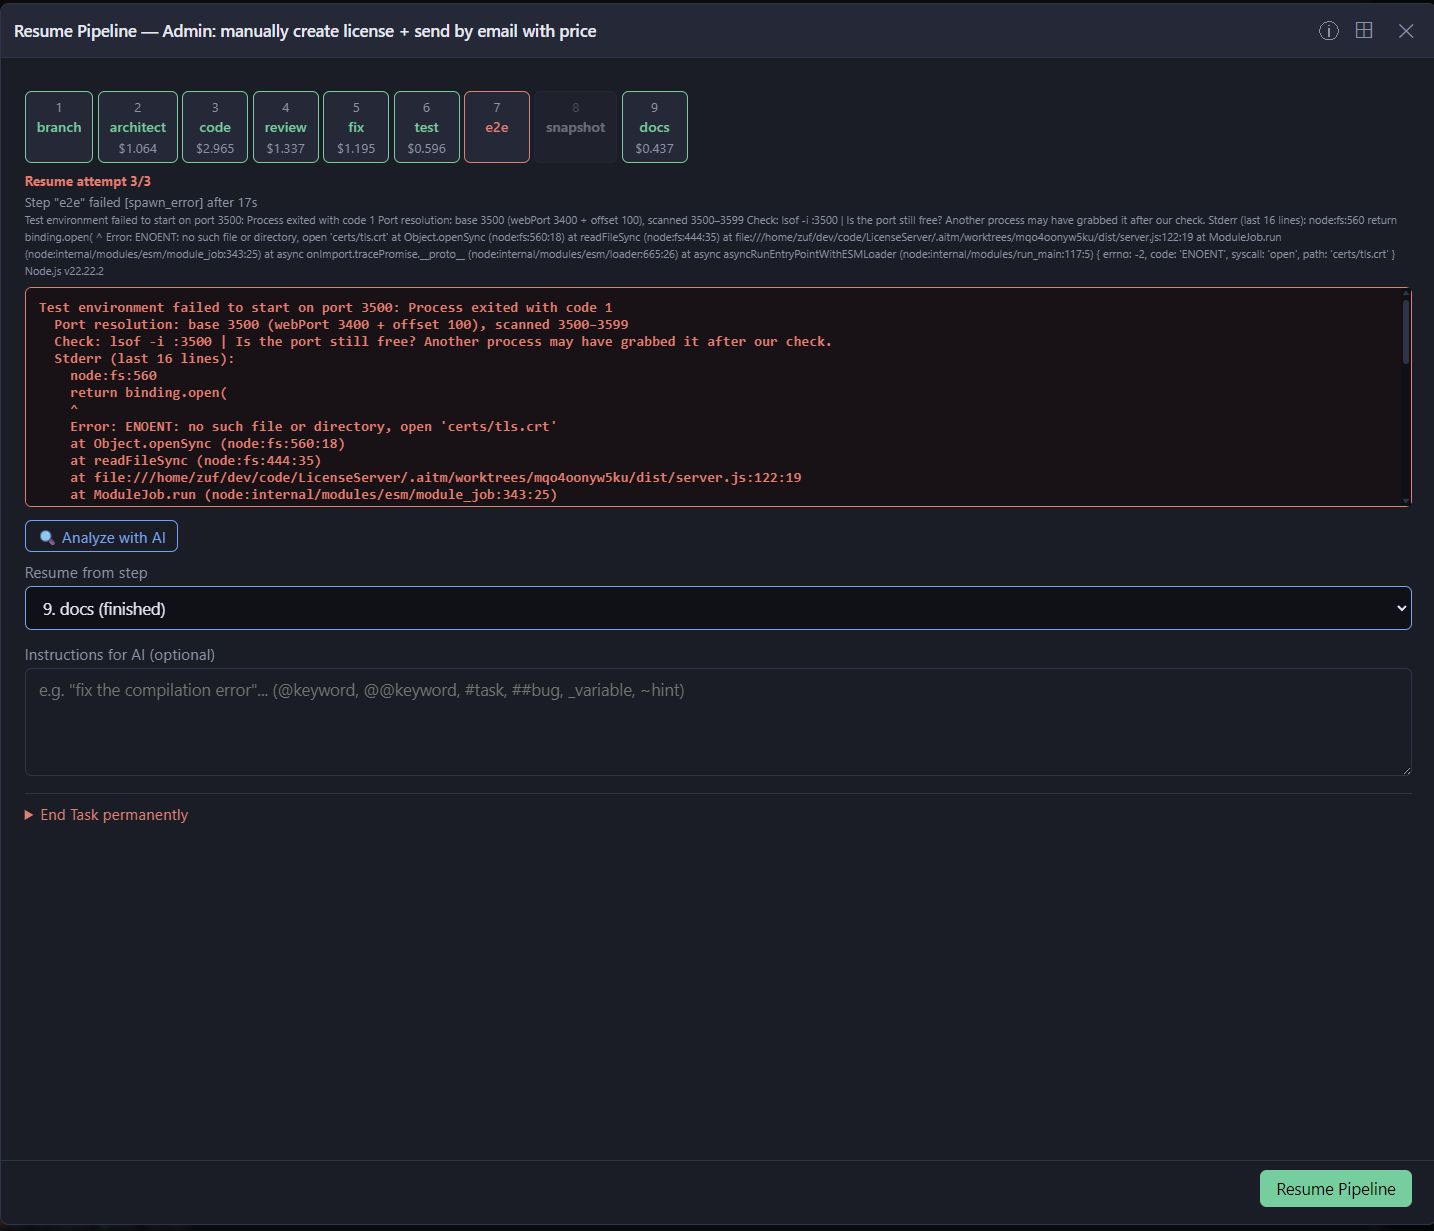Image resolution: width=1434 pixels, height=1231 pixels.
Task: Click 'Test environment failed to start' log line
Action: tap(325, 307)
